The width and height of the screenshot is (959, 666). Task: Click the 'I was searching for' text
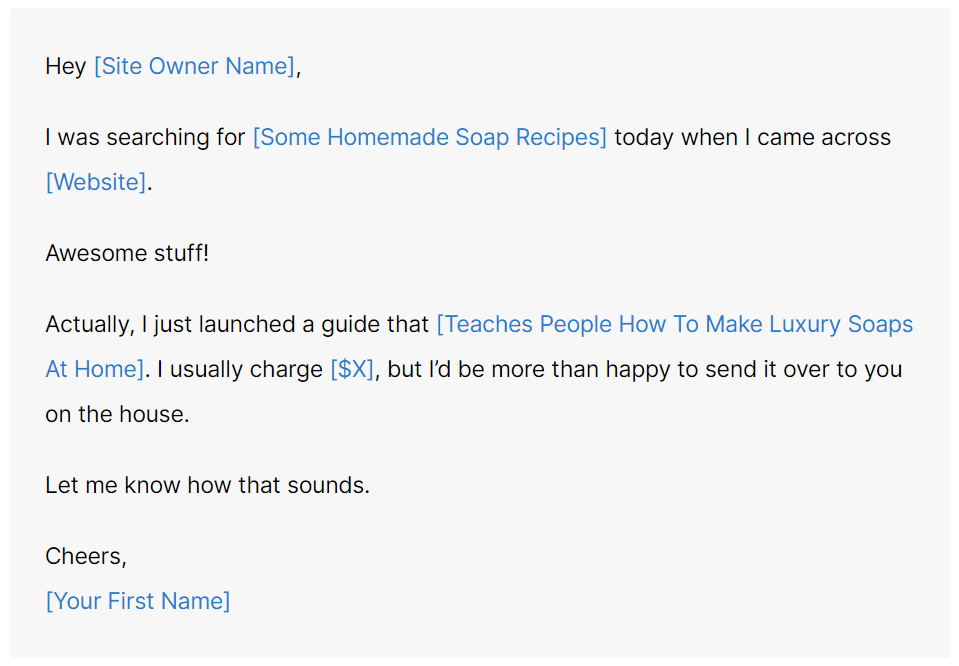coord(145,137)
